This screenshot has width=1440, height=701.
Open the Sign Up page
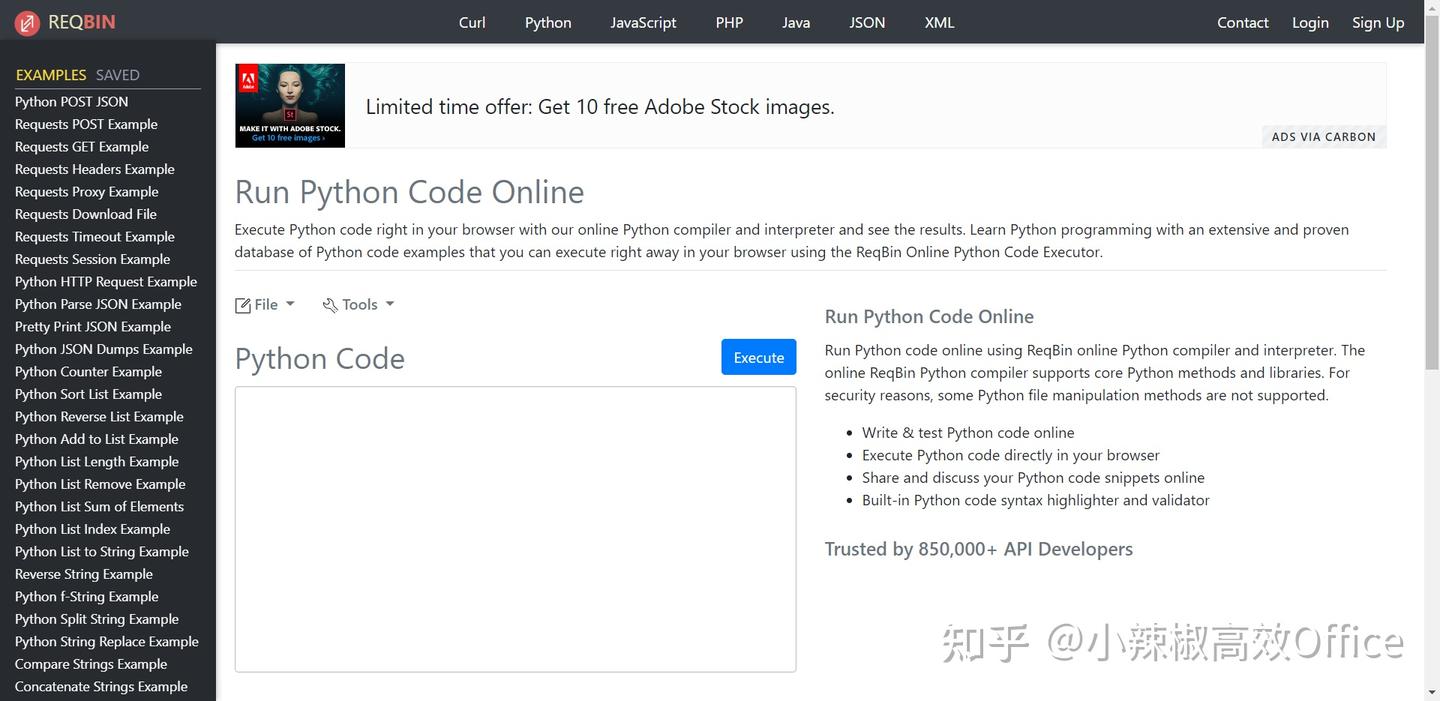1377,21
